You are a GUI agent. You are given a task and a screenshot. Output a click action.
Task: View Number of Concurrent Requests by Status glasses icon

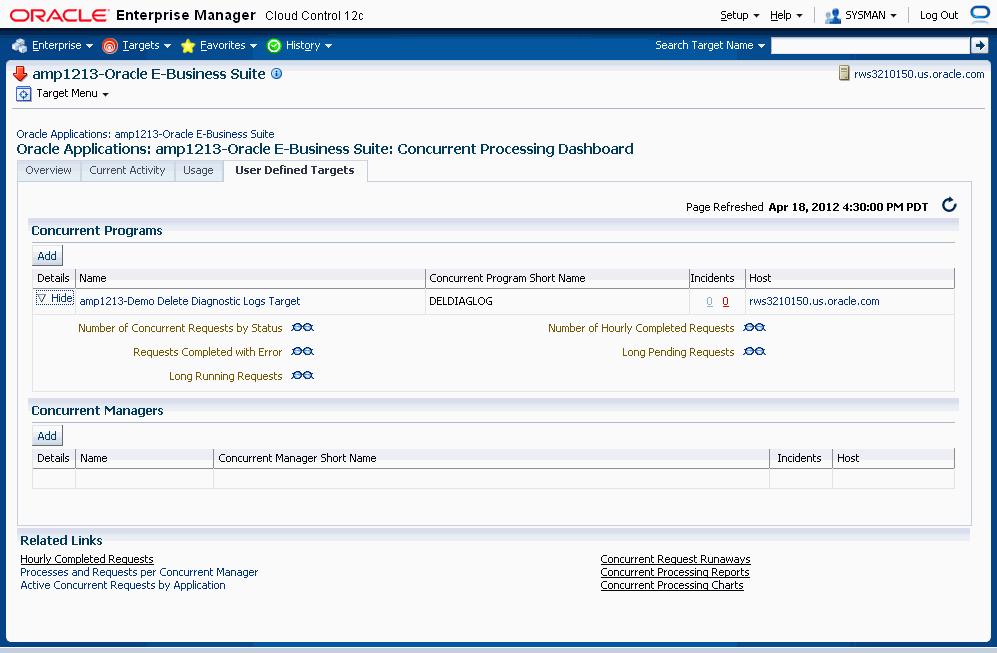pos(303,327)
